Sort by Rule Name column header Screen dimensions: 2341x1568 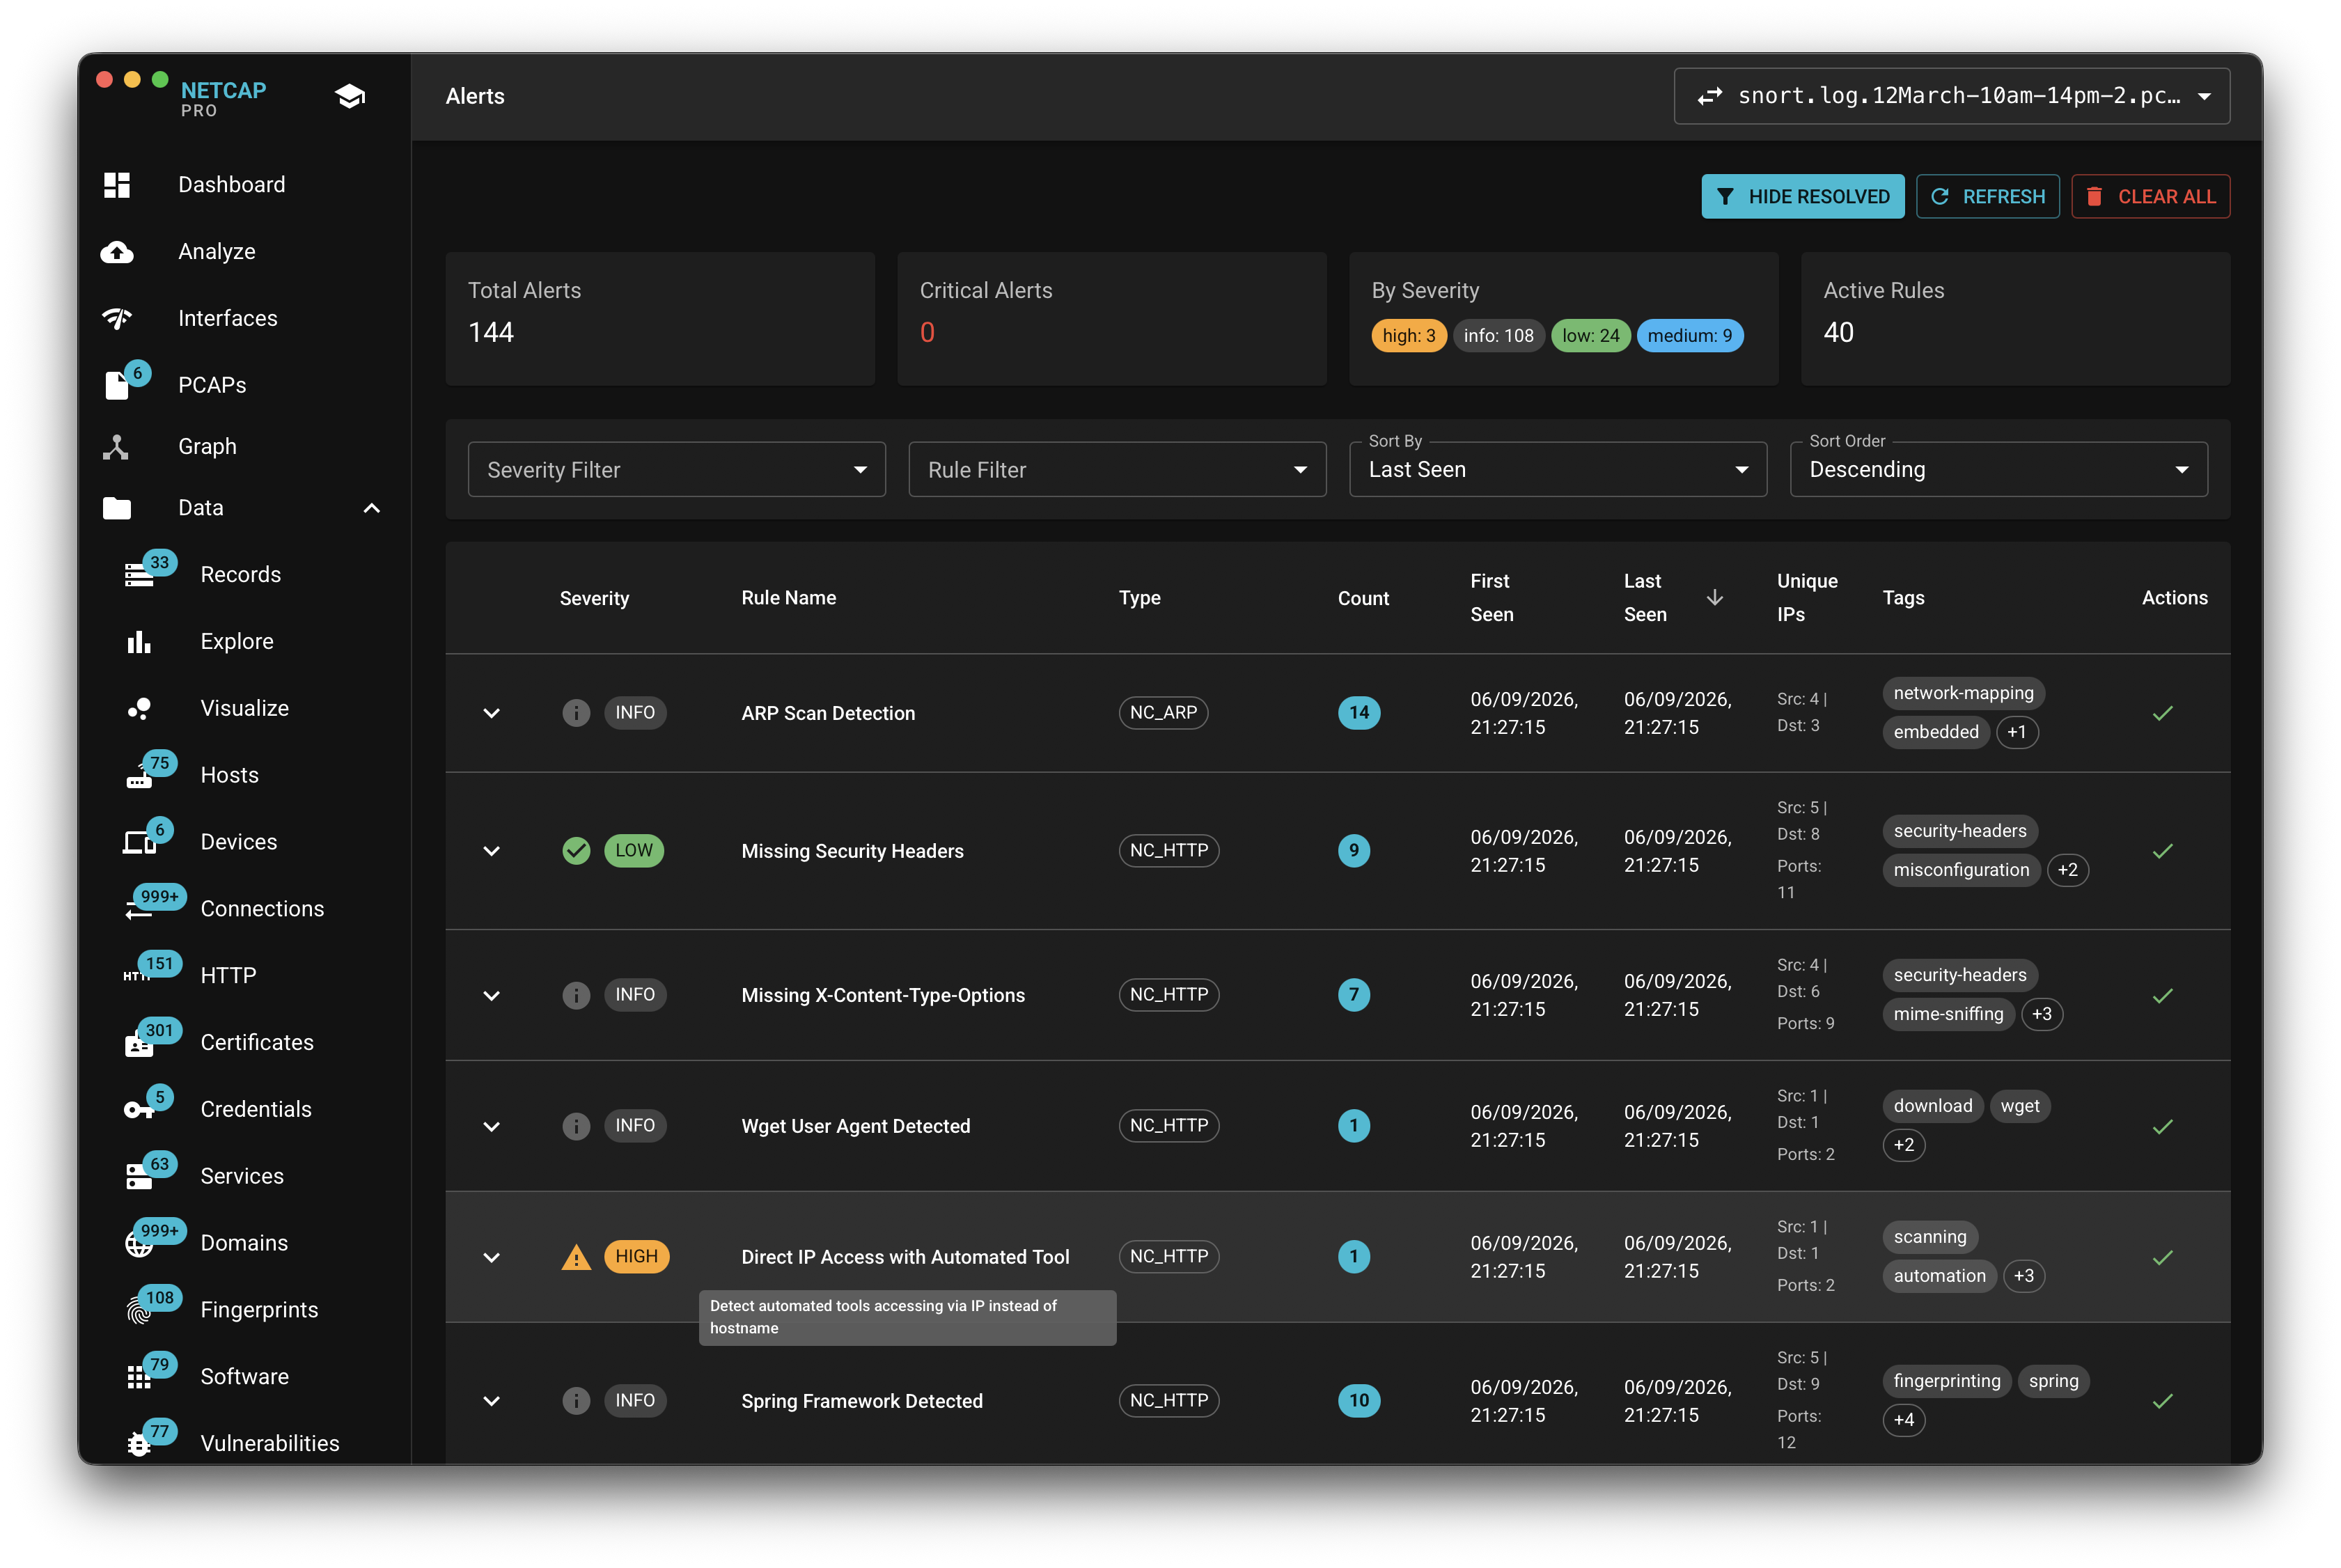pyautogui.click(x=788, y=598)
